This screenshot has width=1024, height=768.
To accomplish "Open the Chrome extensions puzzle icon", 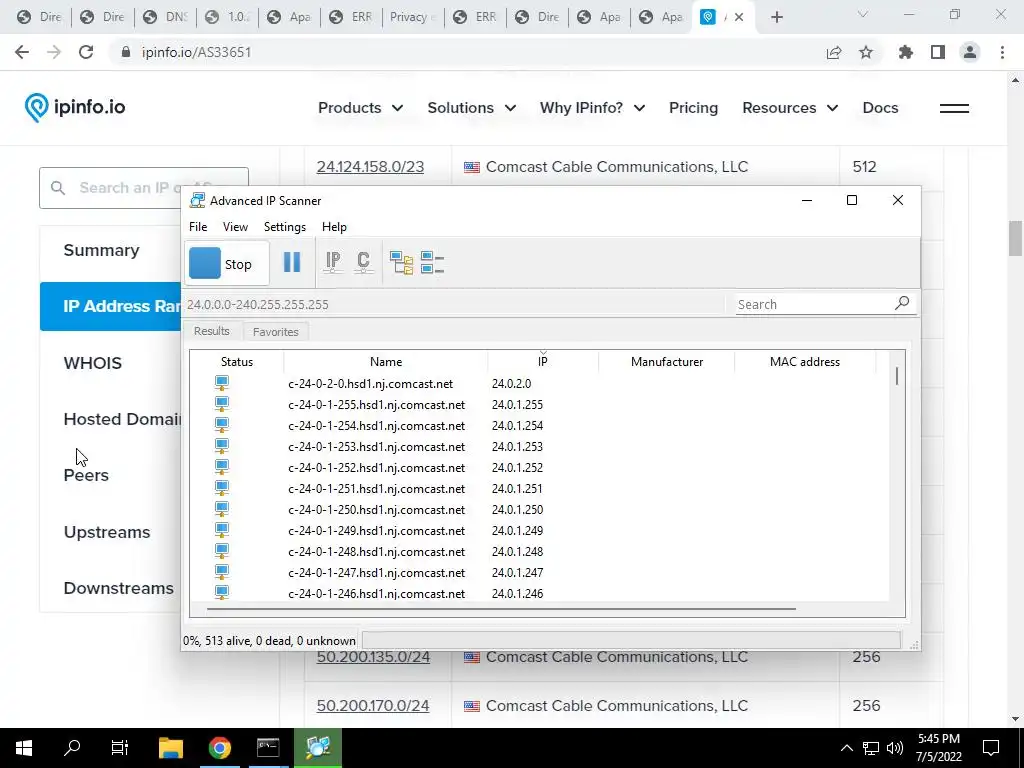I will point(906,52).
